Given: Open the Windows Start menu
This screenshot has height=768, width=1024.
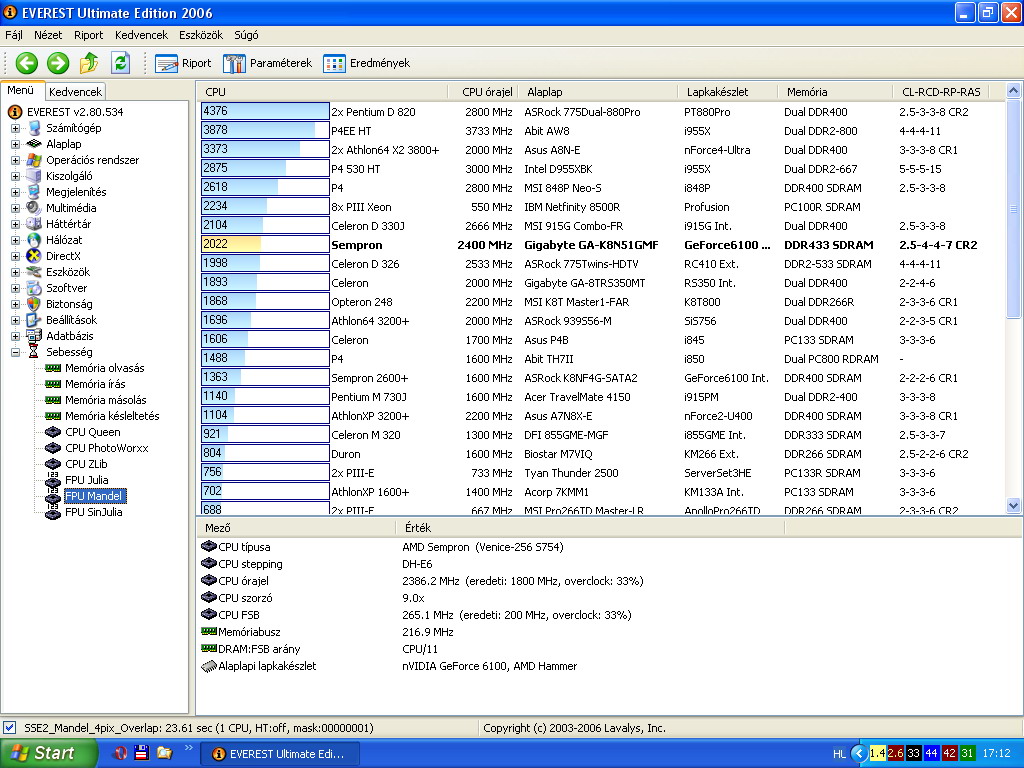Looking at the screenshot, I should (48, 753).
